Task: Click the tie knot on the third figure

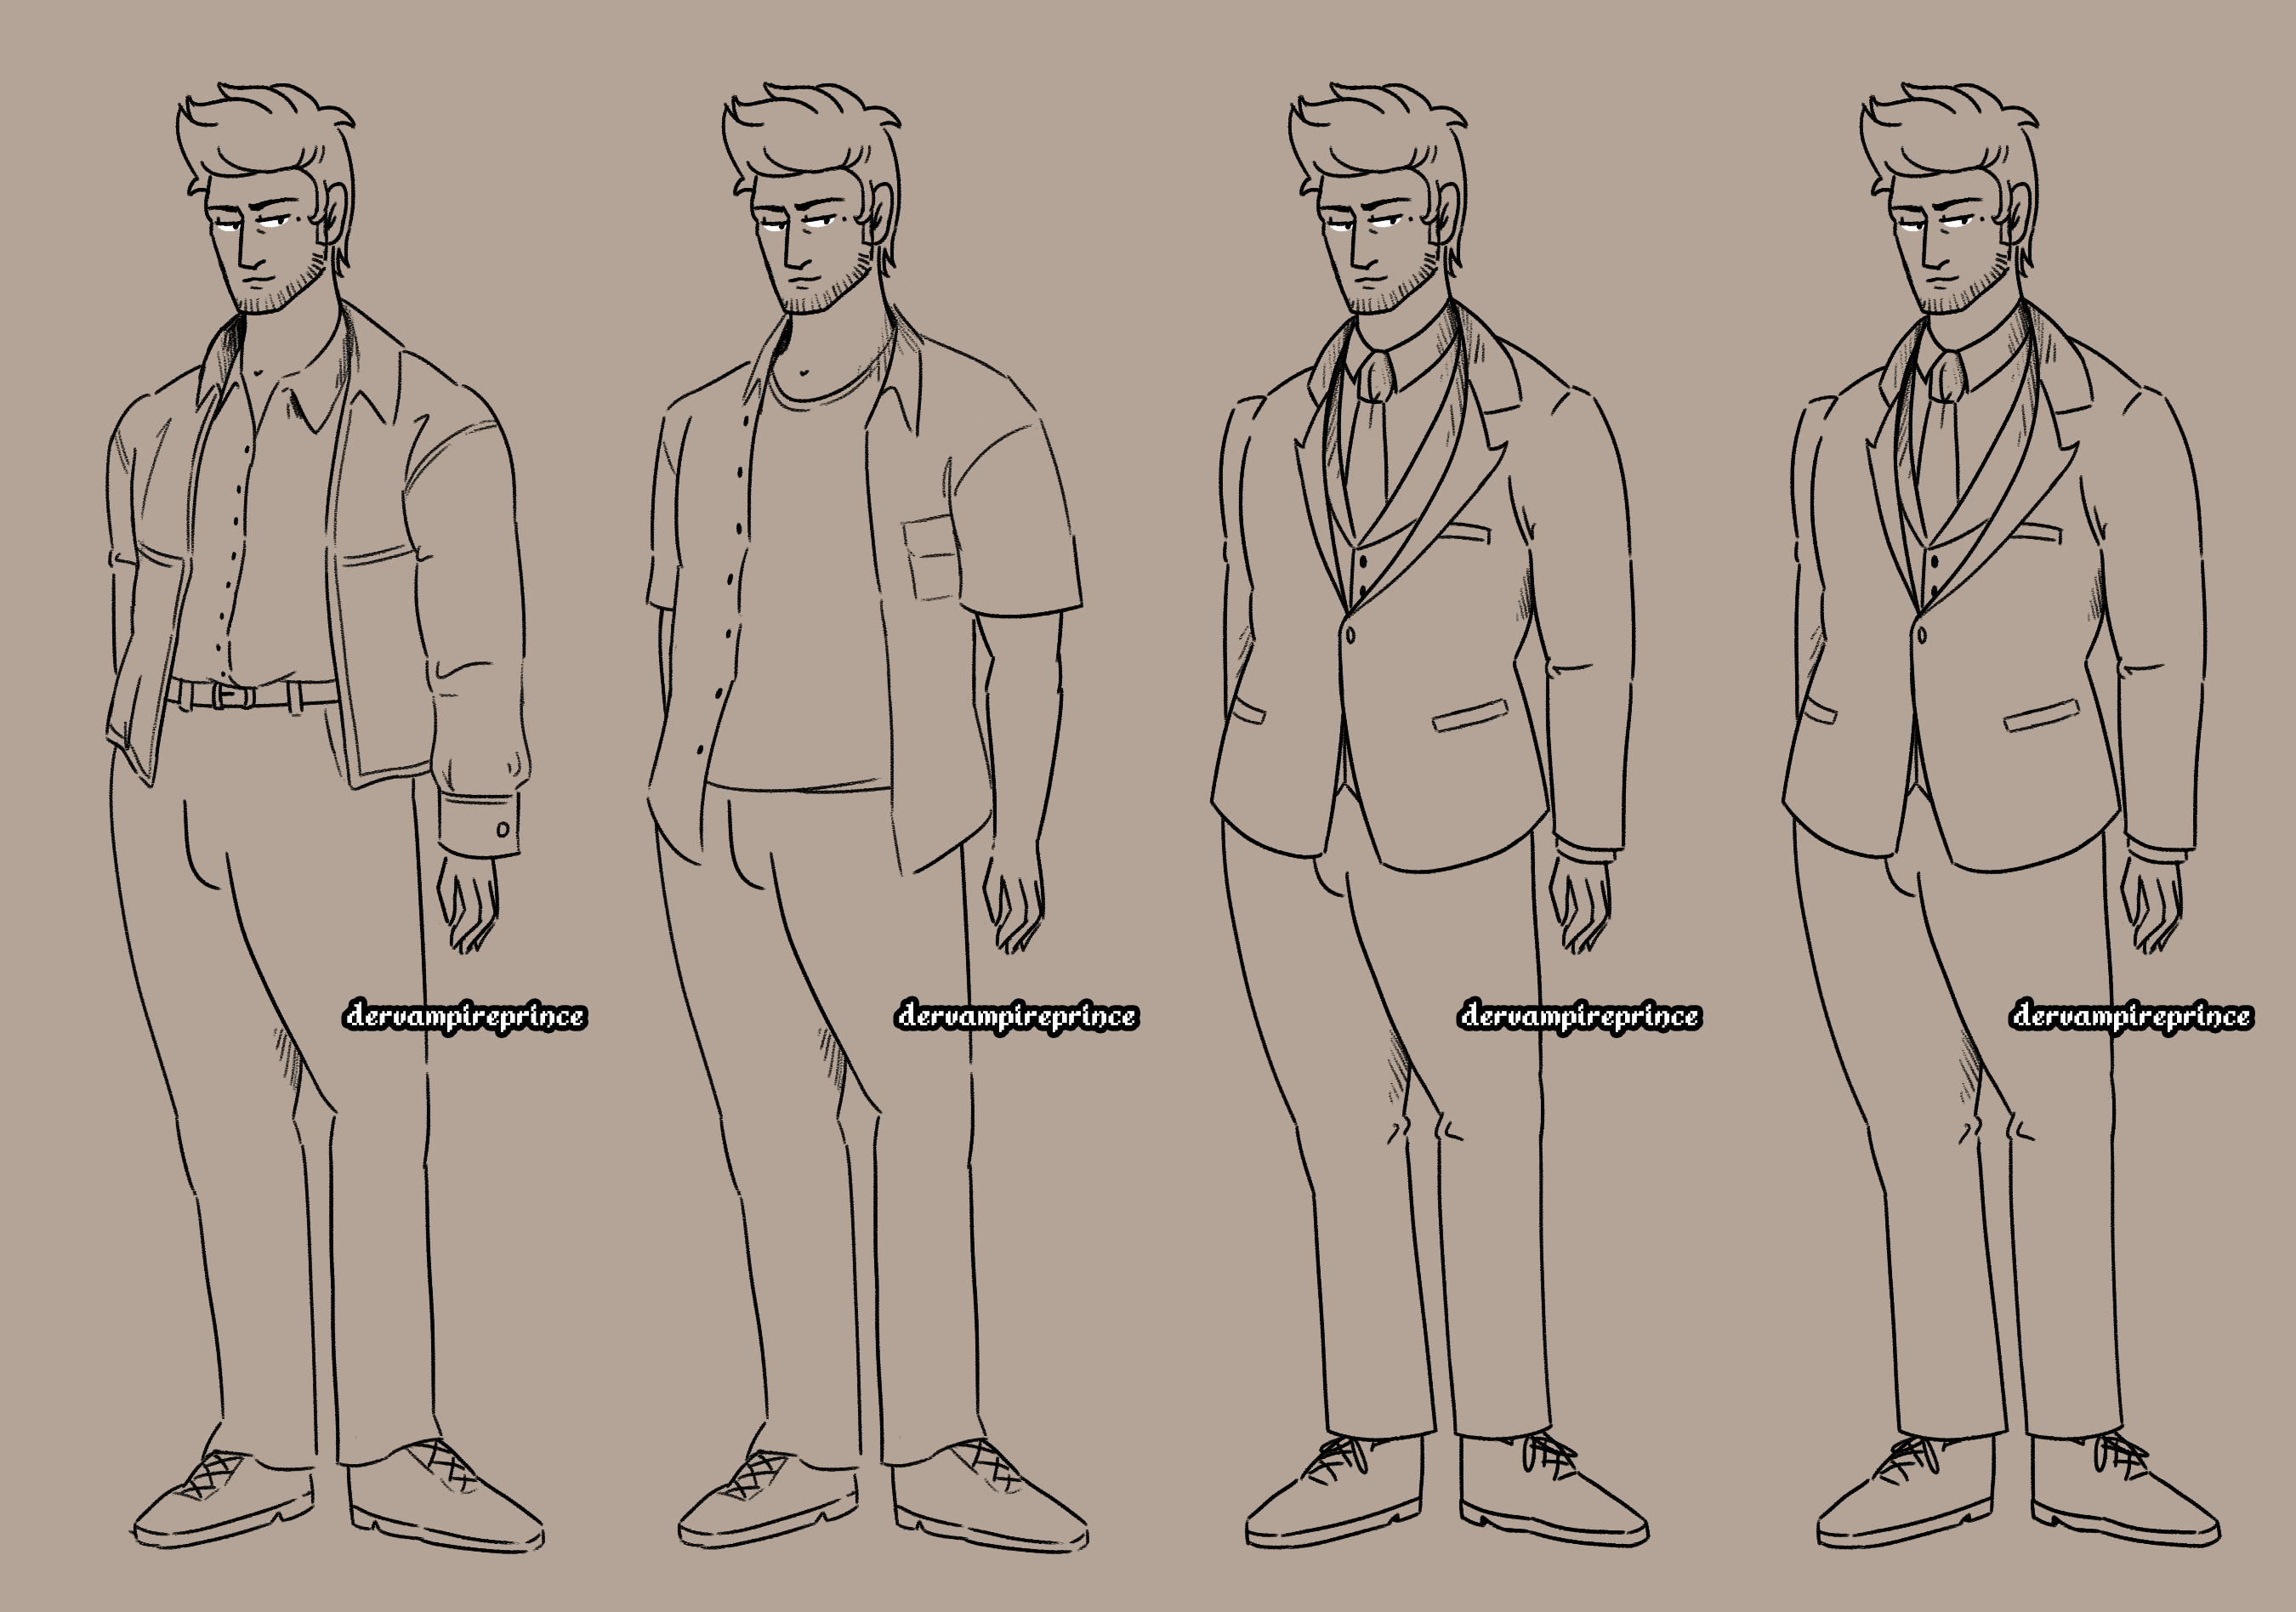Action: point(1374,376)
